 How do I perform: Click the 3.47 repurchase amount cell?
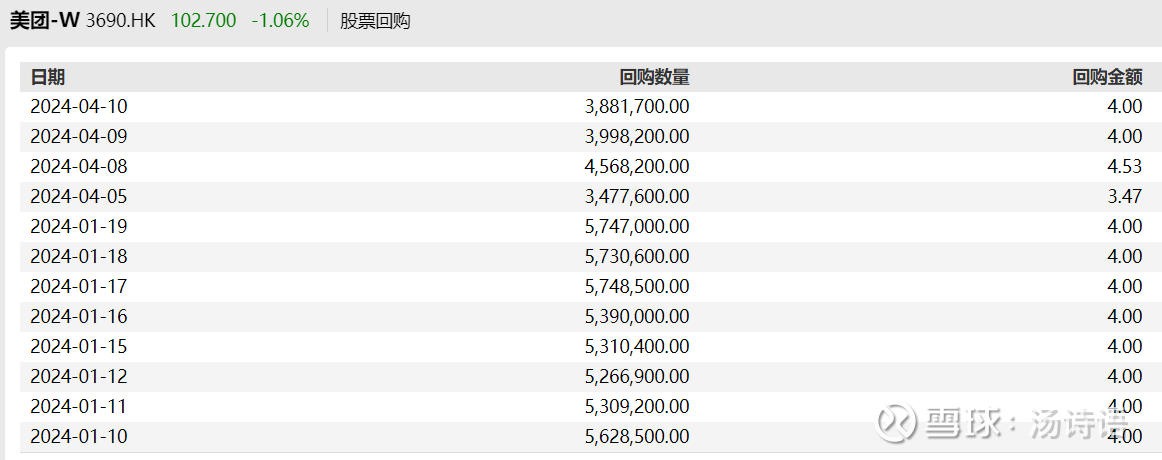(1126, 197)
